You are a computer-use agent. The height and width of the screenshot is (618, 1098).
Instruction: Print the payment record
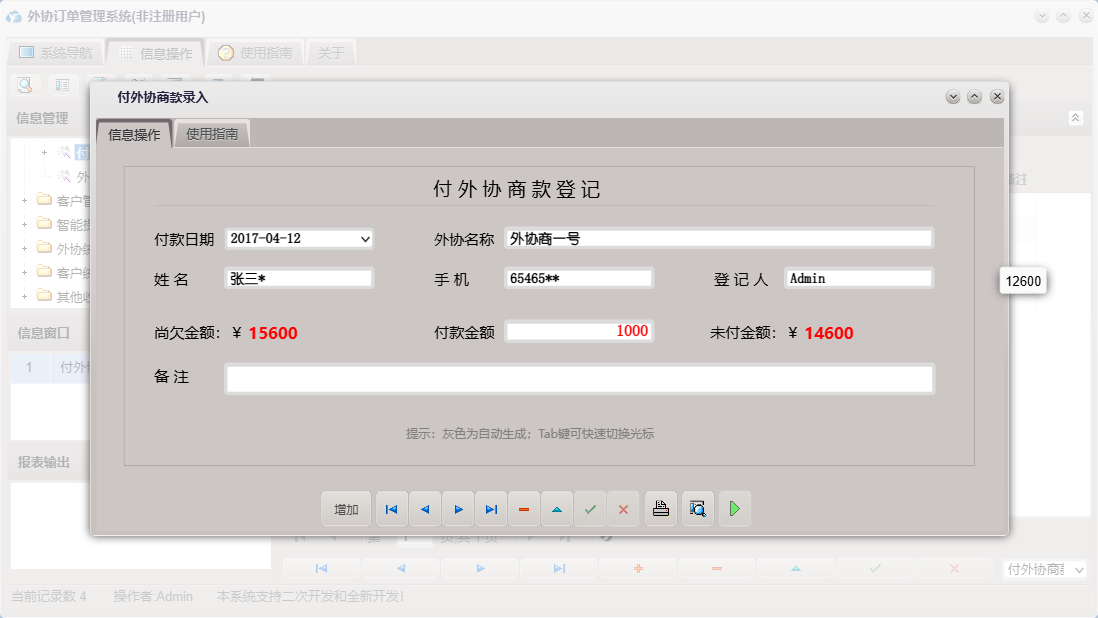[660, 509]
